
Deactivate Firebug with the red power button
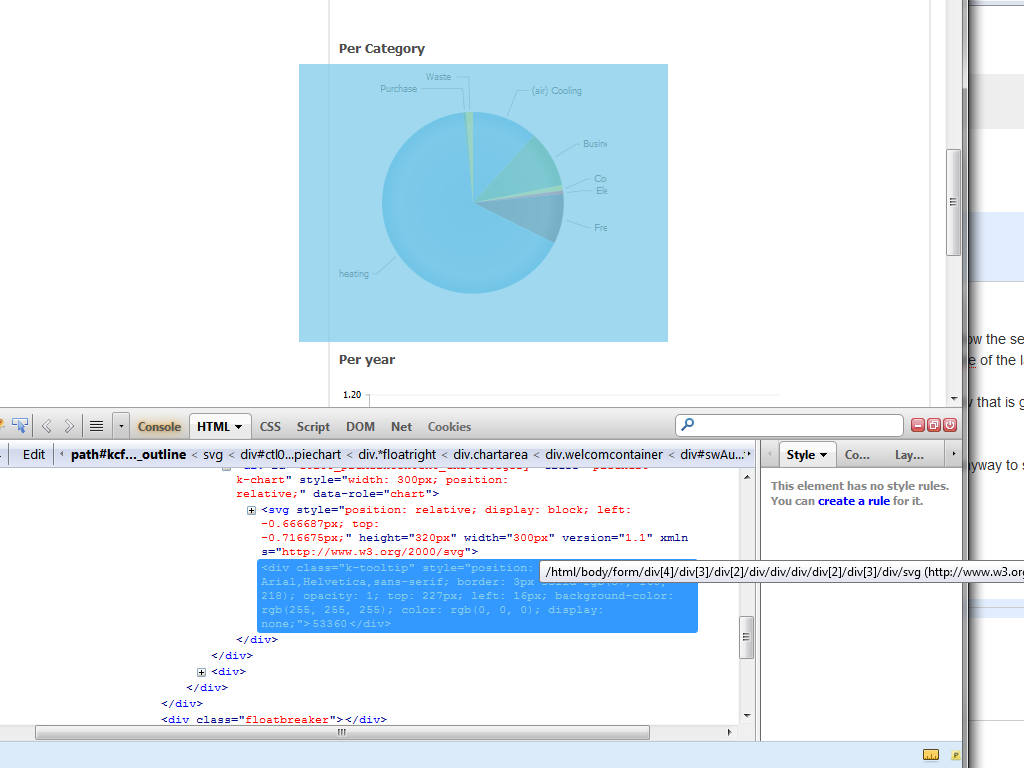(950, 425)
